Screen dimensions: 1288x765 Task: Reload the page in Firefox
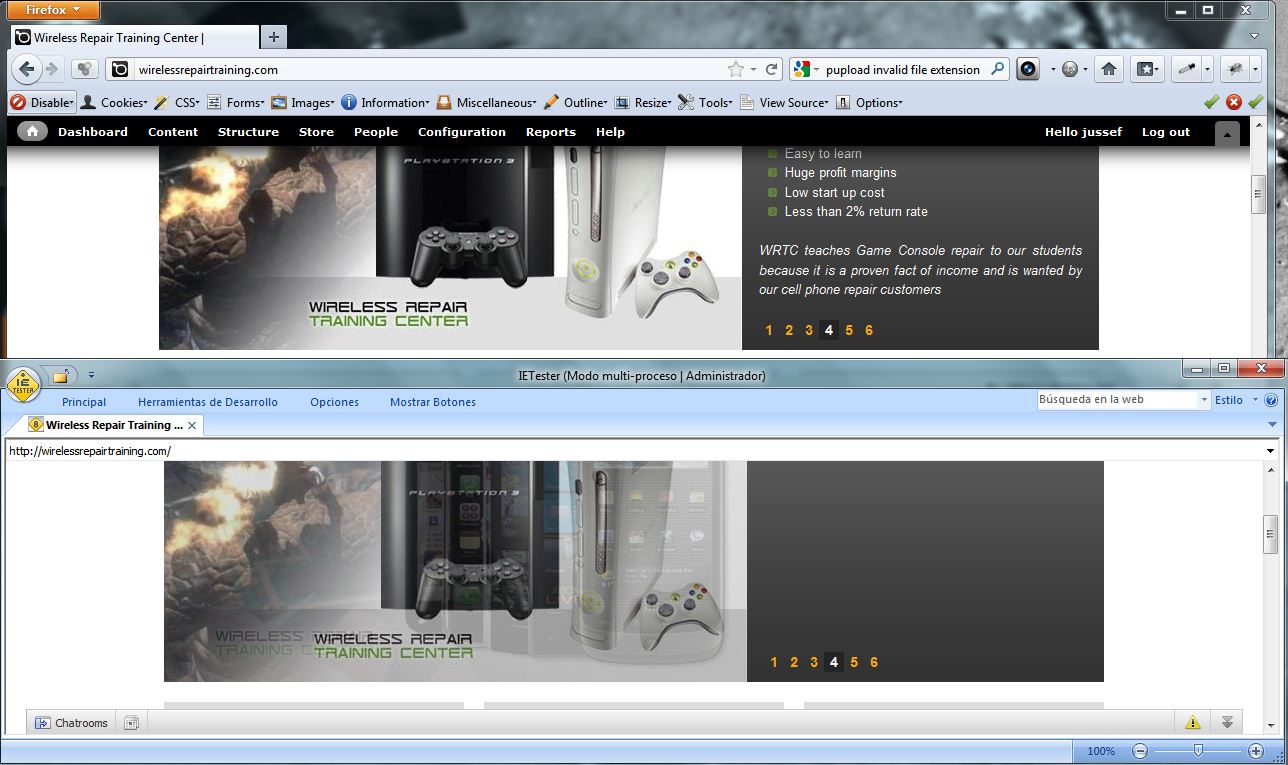[x=771, y=69]
